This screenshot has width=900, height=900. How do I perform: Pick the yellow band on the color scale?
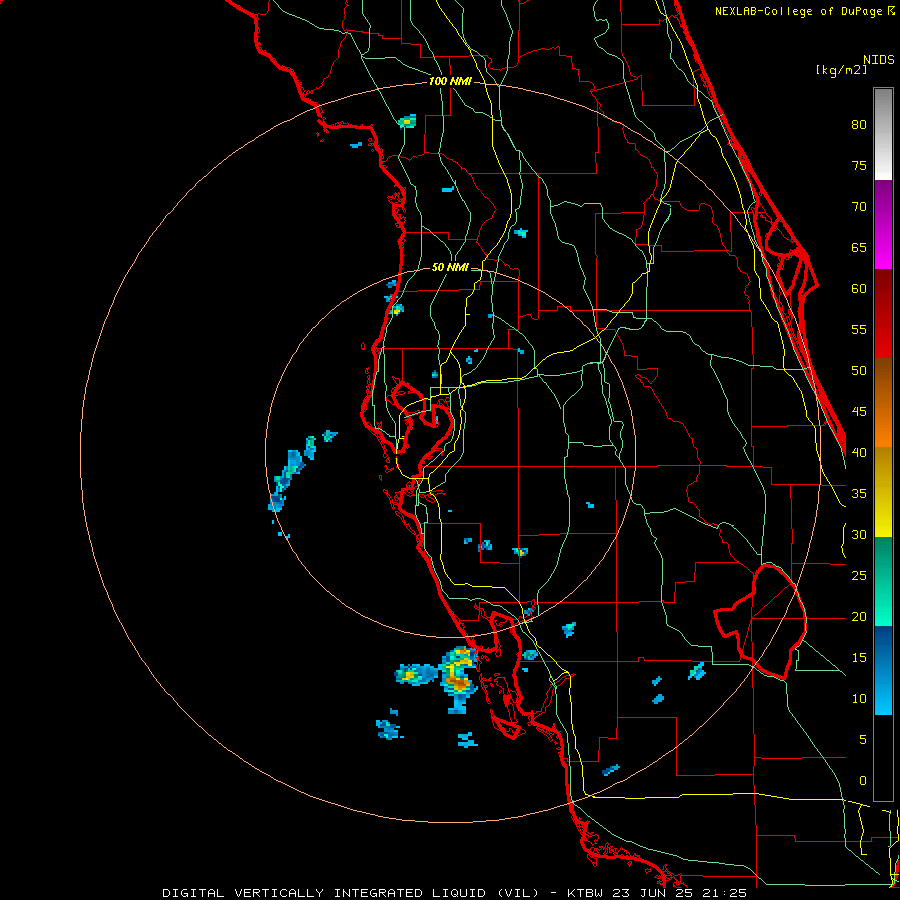(x=883, y=492)
